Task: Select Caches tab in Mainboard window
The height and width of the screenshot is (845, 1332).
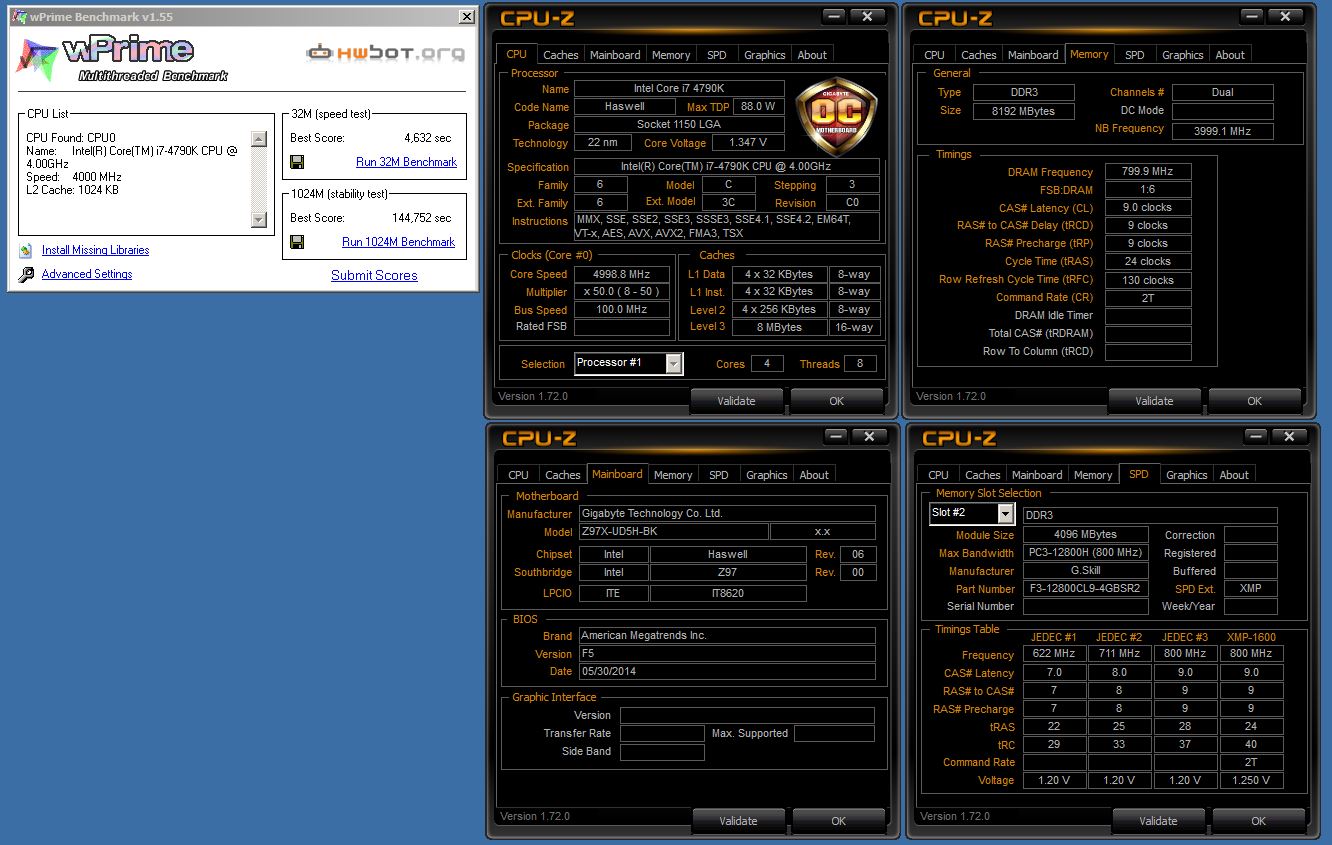Action: [562, 475]
